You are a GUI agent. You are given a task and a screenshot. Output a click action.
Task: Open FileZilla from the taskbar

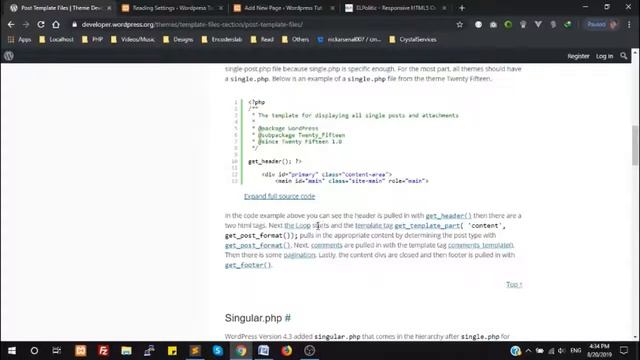pos(104,351)
